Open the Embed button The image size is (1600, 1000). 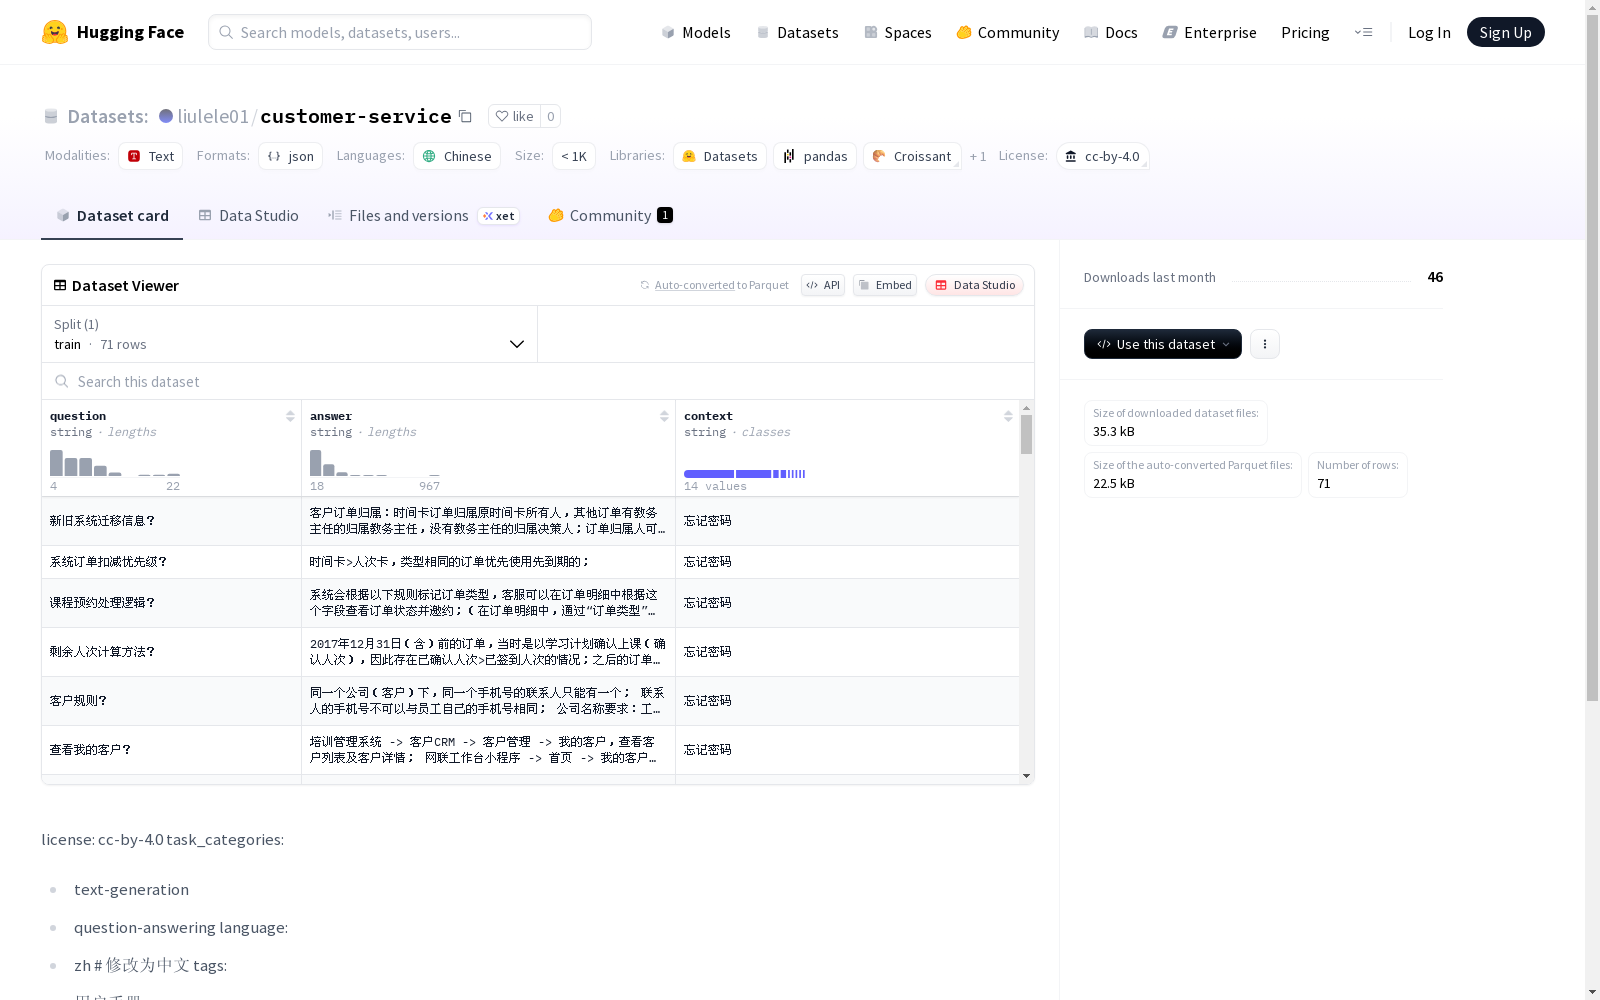[885, 285]
